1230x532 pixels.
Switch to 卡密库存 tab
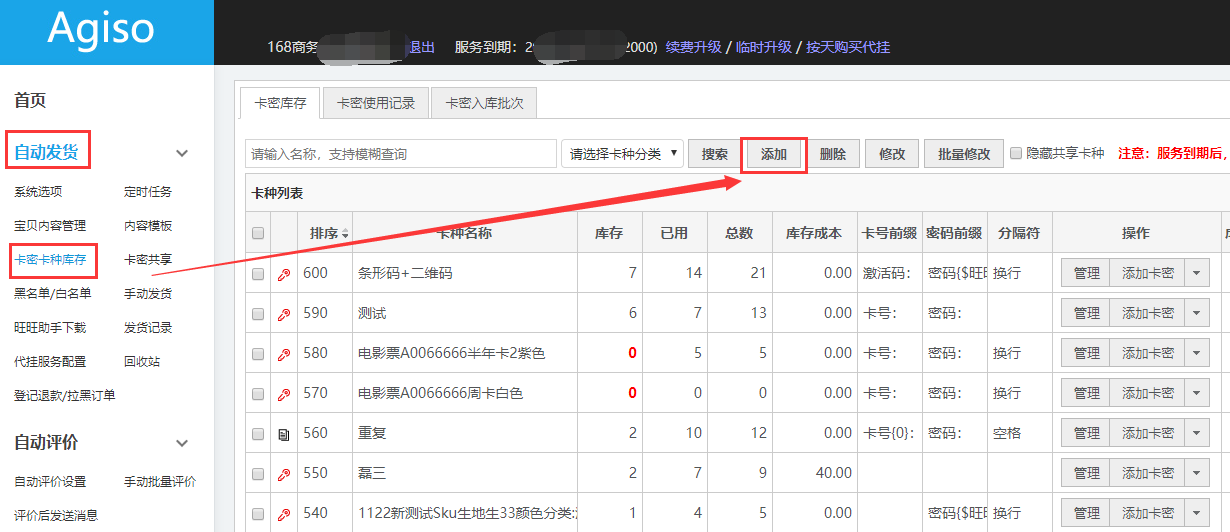pyautogui.click(x=280, y=103)
